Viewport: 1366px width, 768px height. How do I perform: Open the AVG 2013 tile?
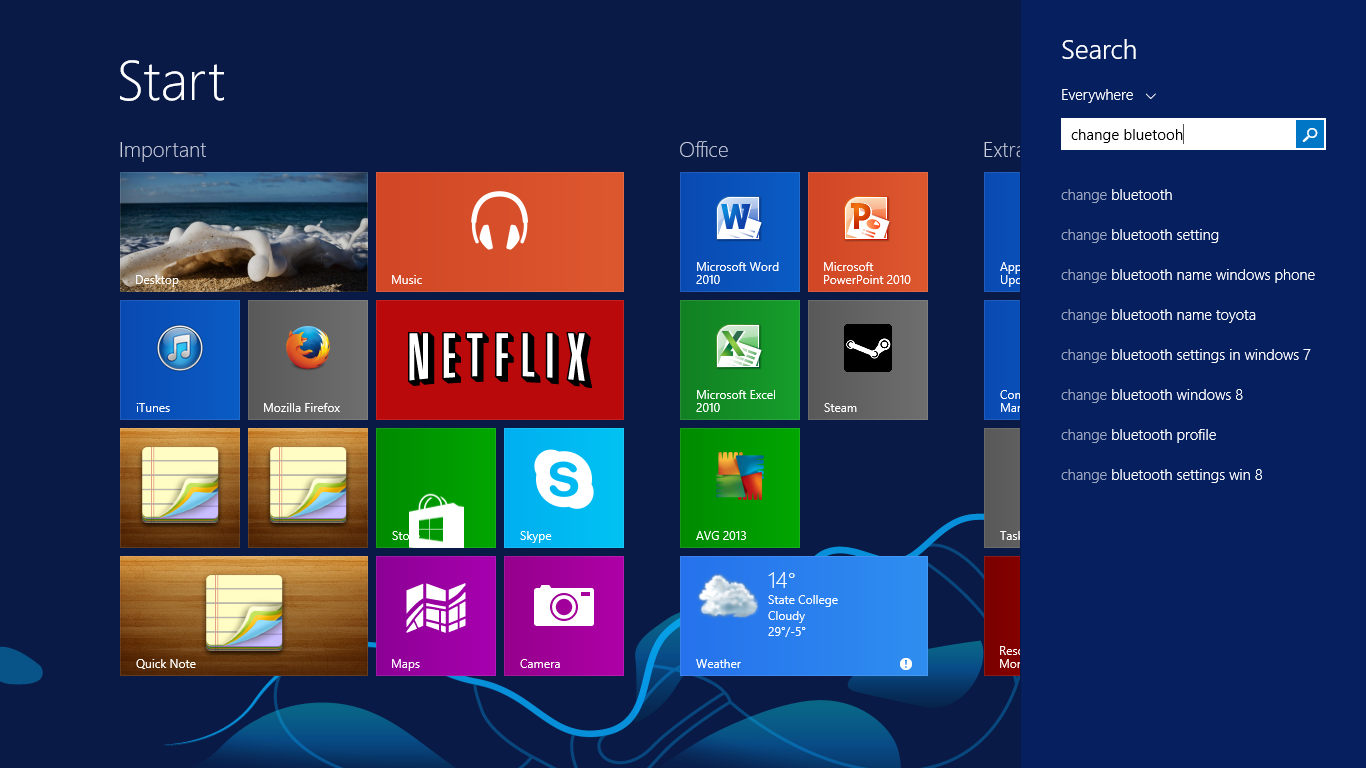pyautogui.click(x=740, y=488)
